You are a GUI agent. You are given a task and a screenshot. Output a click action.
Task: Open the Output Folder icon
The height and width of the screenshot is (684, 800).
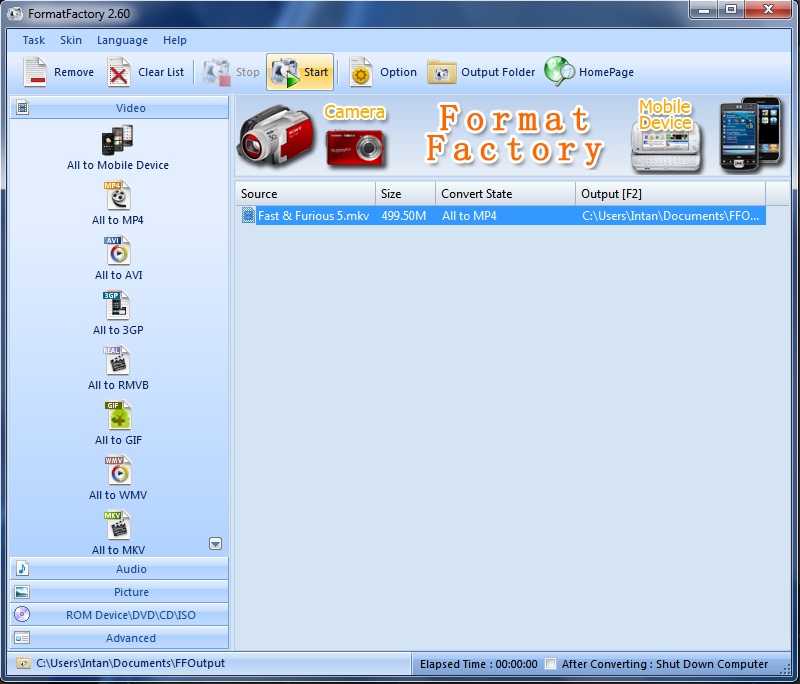point(441,72)
